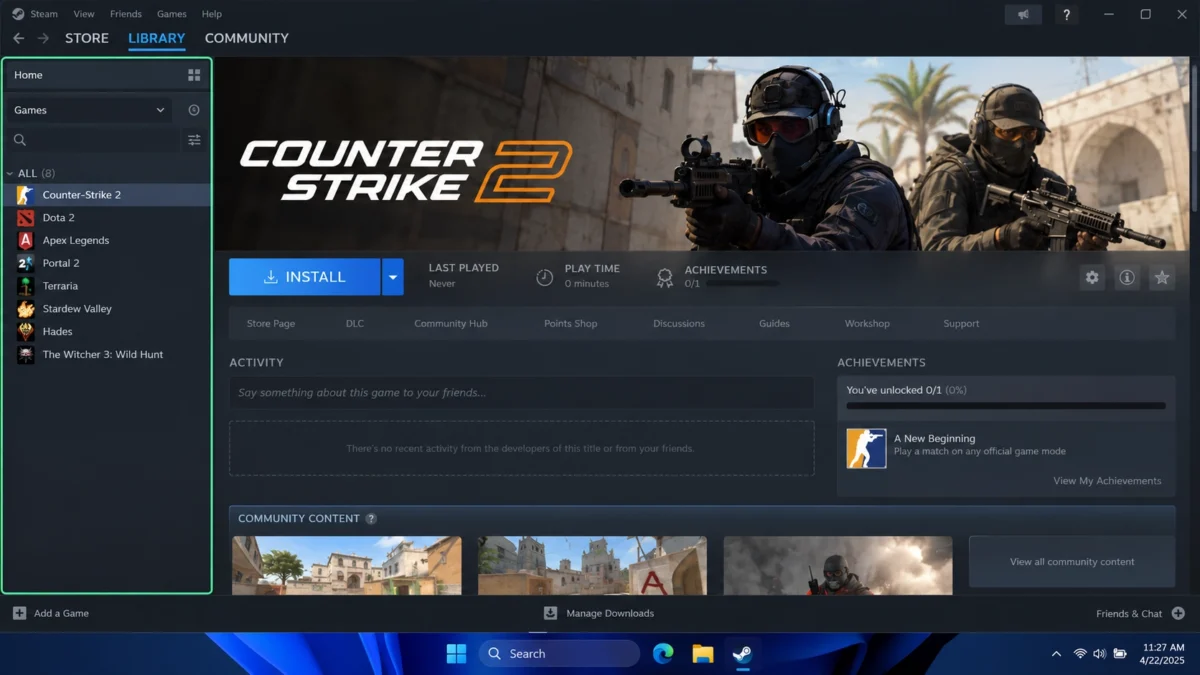The width and height of the screenshot is (1200, 675).
Task: Click the Play Time clock icon
Action: pos(545,277)
